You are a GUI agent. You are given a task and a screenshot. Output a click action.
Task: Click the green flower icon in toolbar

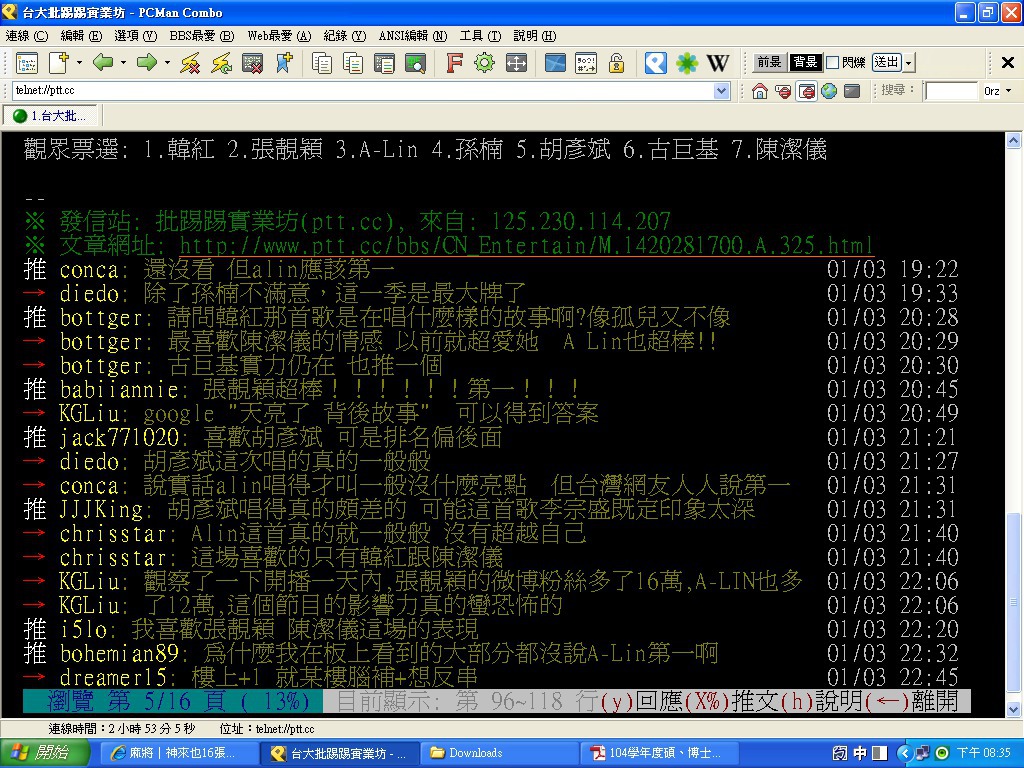pyautogui.click(x=687, y=63)
